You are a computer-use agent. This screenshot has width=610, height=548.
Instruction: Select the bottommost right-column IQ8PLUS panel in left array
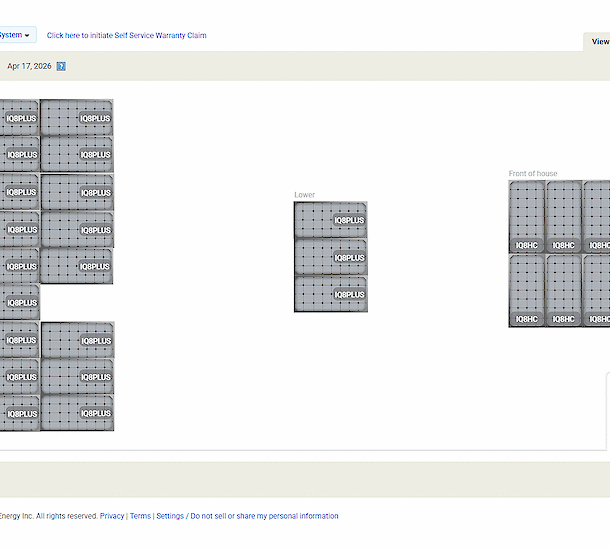[x=77, y=413]
